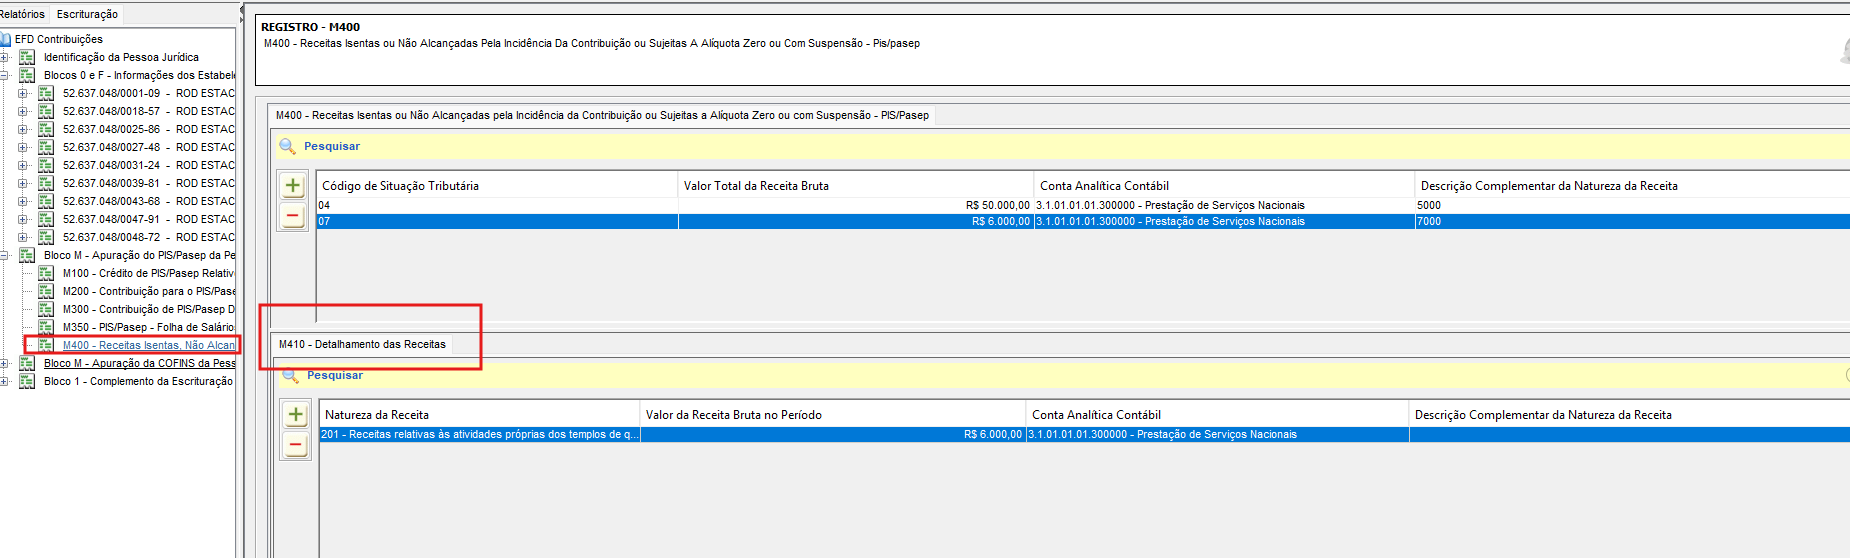
Task: Select the M350 - PIS/Pasep Folha de Salários item
Action: (148, 327)
